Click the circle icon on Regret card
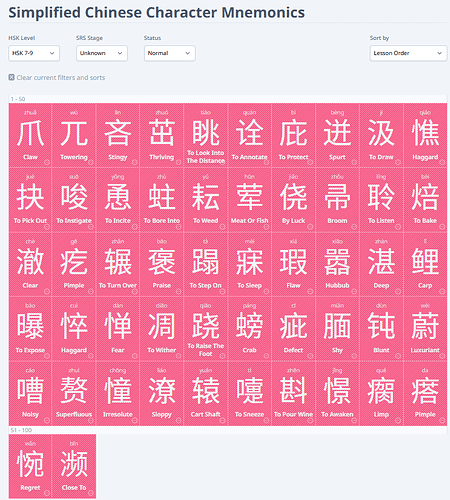The width and height of the screenshot is (450, 500). point(47,493)
